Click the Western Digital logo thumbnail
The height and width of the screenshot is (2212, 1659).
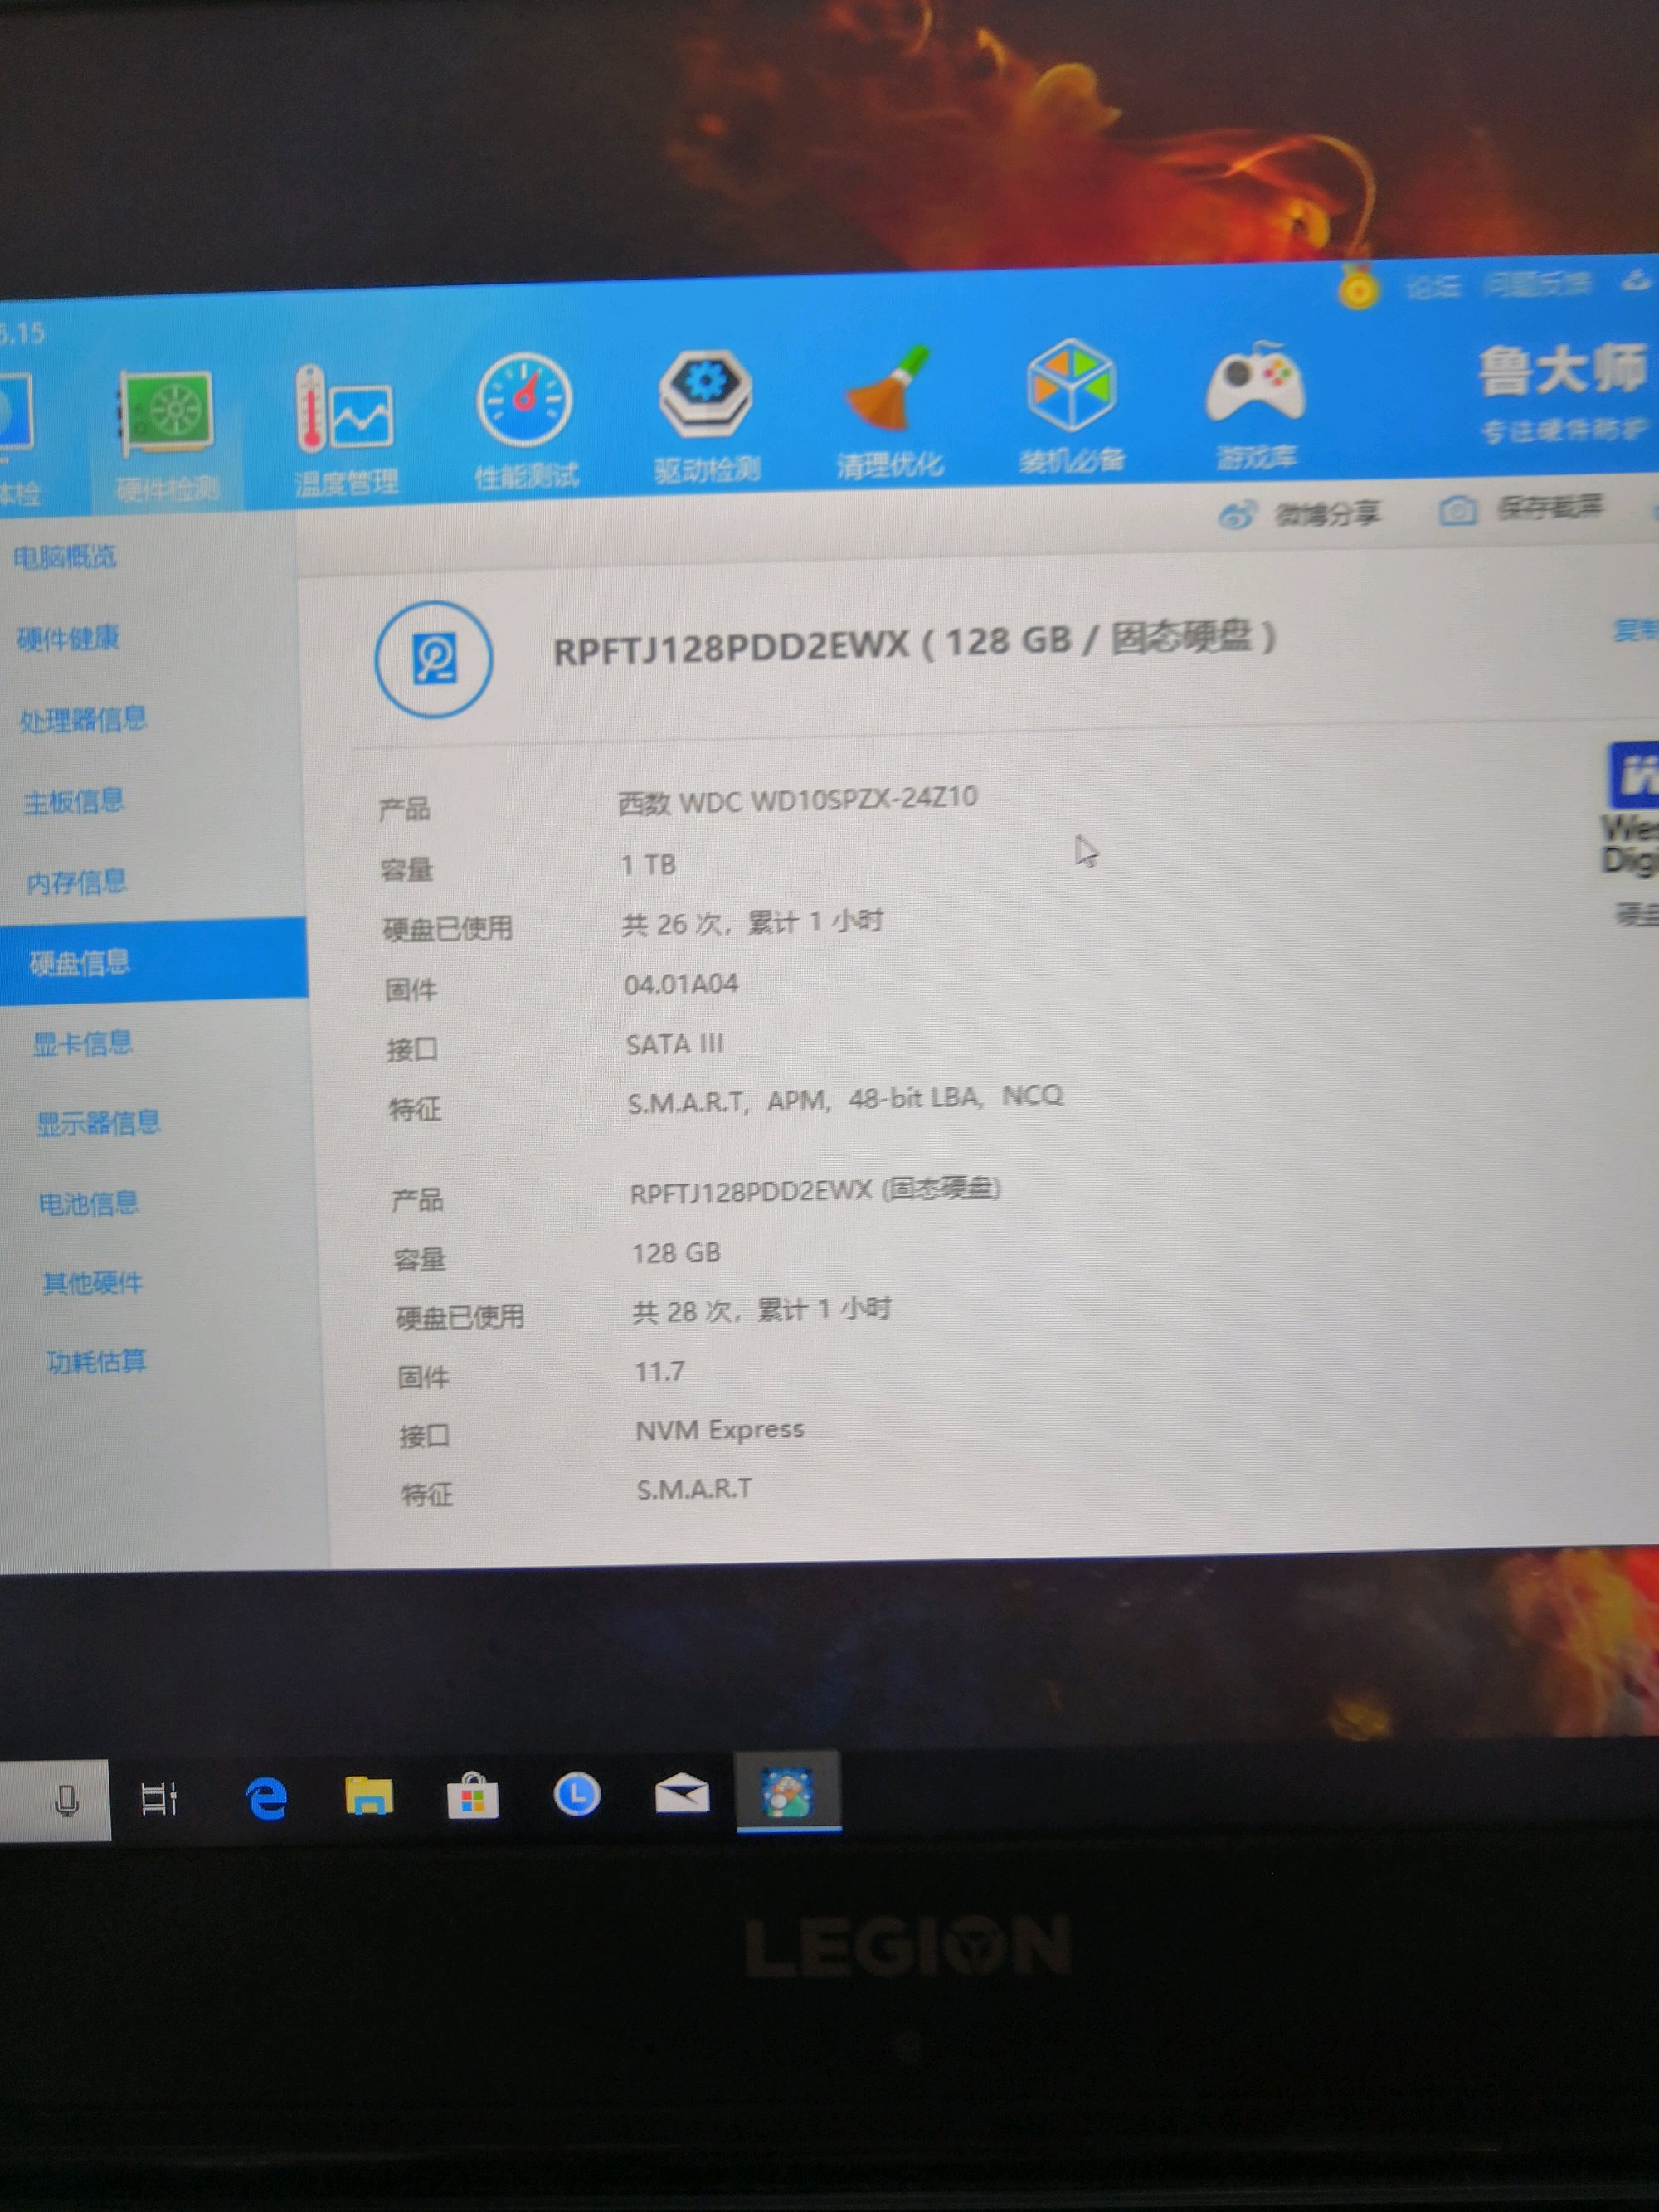click(x=1632, y=810)
